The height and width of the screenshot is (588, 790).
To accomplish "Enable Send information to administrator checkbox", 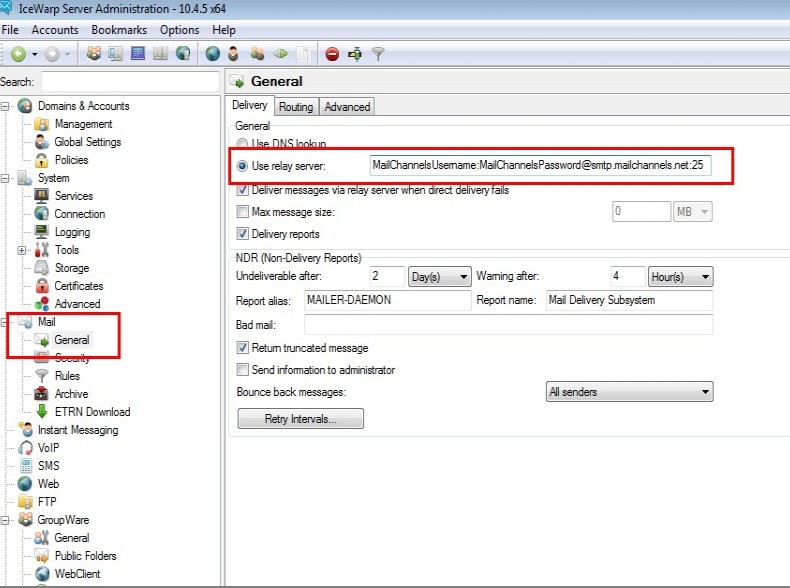I will [x=242, y=369].
